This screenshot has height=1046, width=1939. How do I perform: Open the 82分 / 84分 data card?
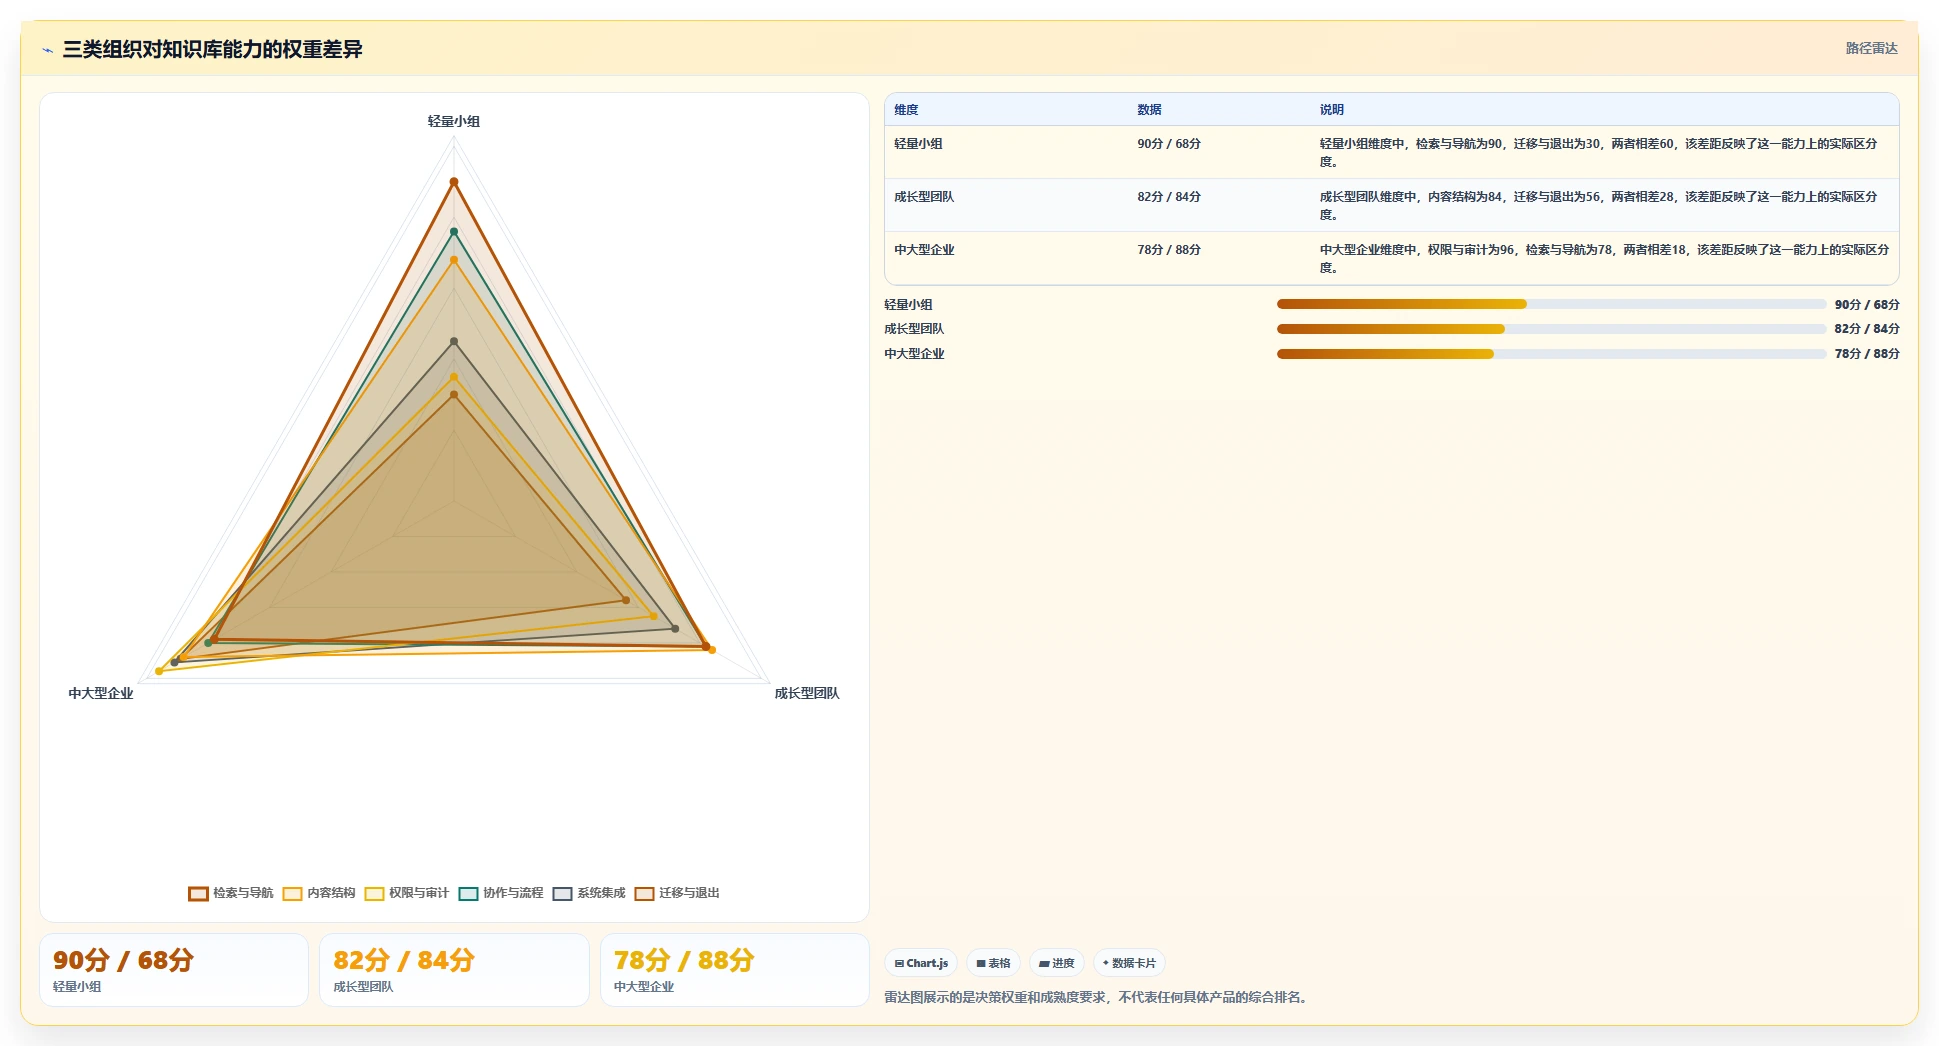pyautogui.click(x=454, y=970)
